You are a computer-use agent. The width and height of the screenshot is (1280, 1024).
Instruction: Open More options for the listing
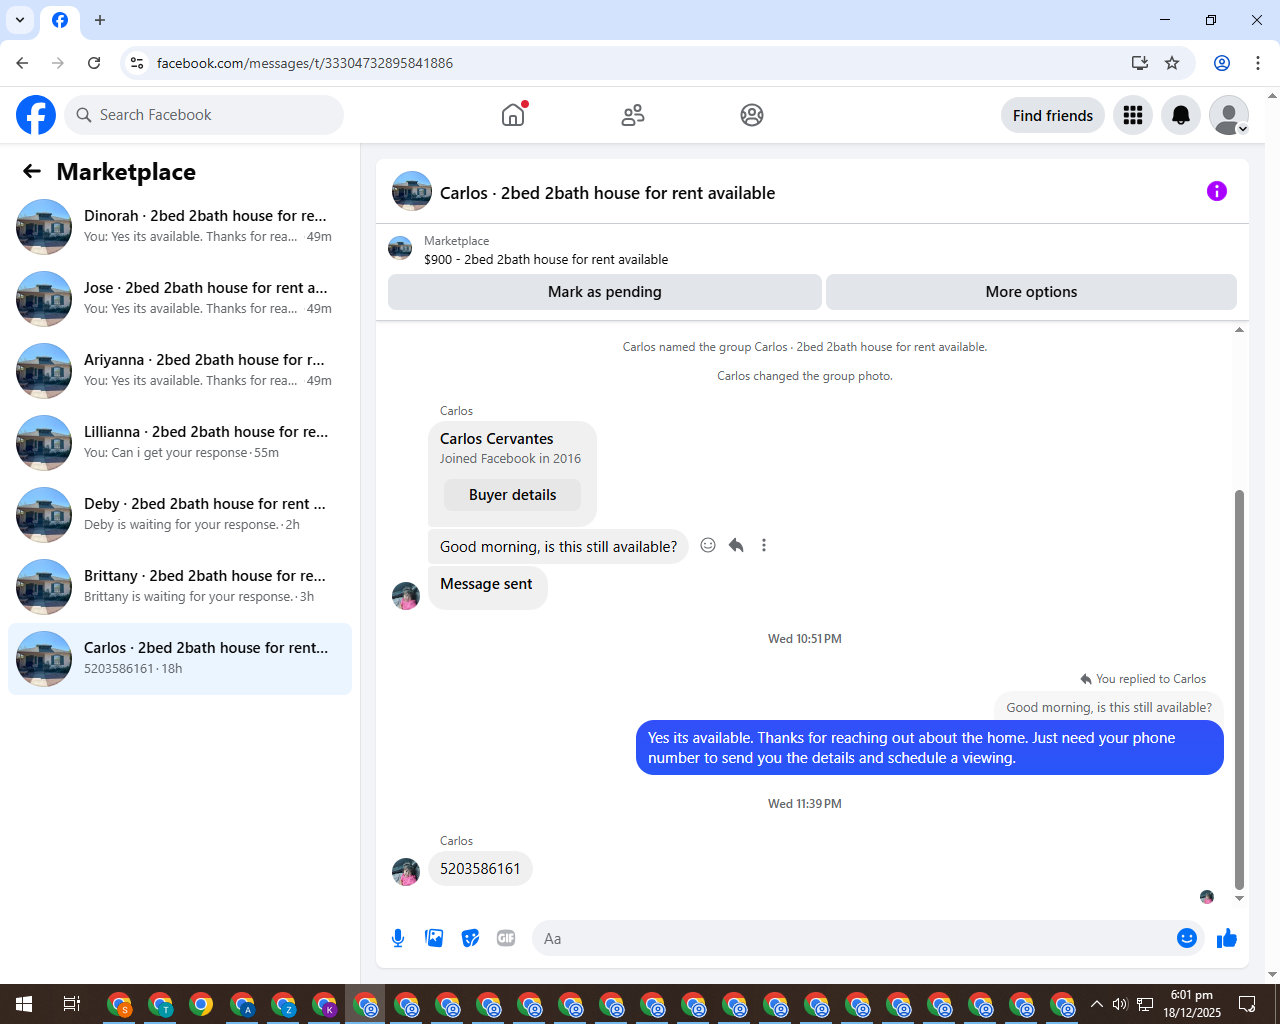(x=1031, y=292)
